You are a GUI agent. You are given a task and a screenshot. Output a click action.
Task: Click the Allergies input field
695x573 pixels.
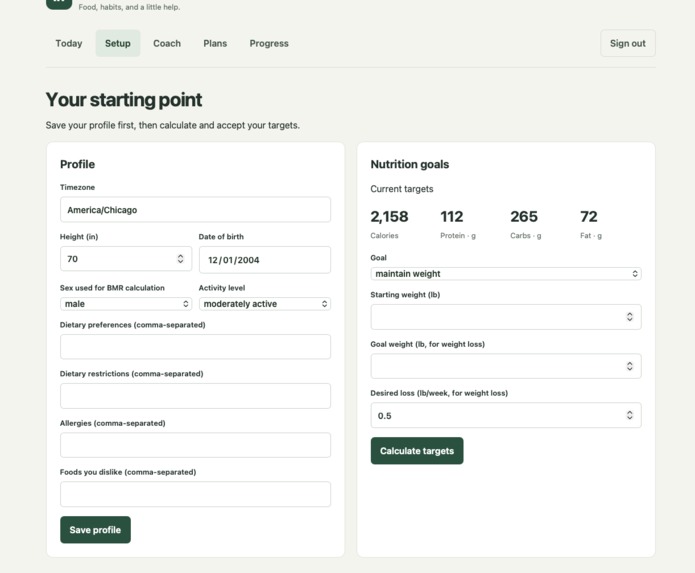point(195,445)
